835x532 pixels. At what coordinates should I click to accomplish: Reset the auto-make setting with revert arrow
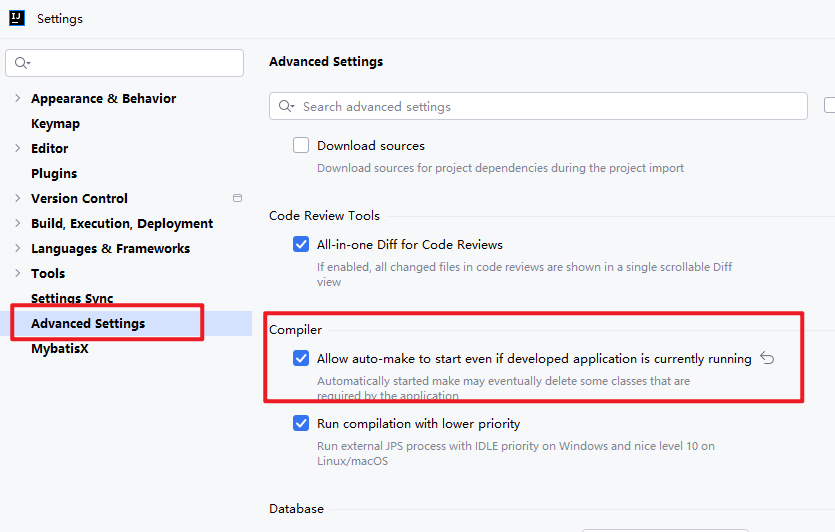[x=767, y=358]
